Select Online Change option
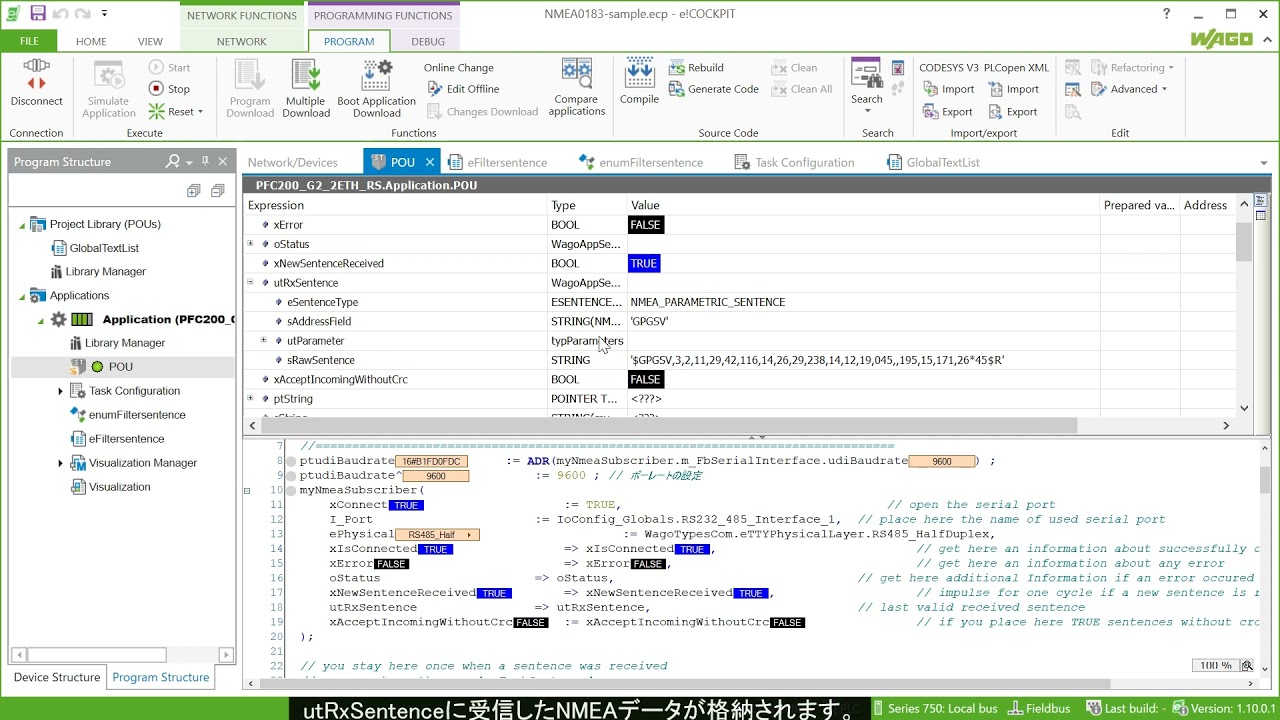Viewport: 1280px width, 720px height. (458, 68)
